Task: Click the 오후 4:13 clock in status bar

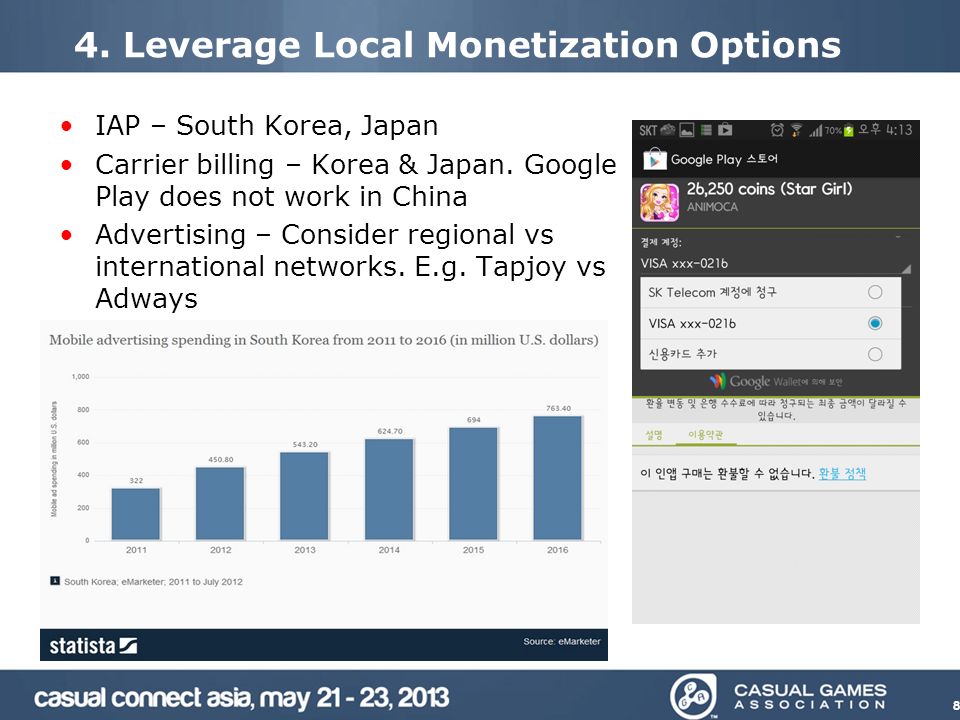Action: (885, 130)
